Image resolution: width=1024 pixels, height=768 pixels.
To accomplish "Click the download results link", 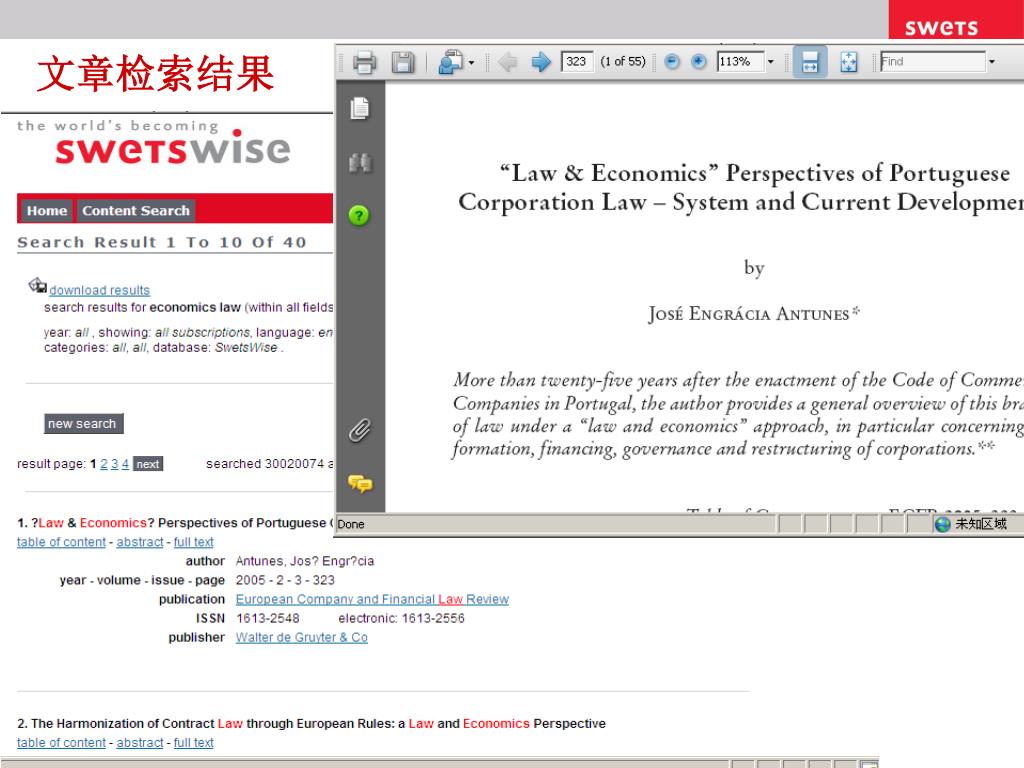I will click(99, 290).
